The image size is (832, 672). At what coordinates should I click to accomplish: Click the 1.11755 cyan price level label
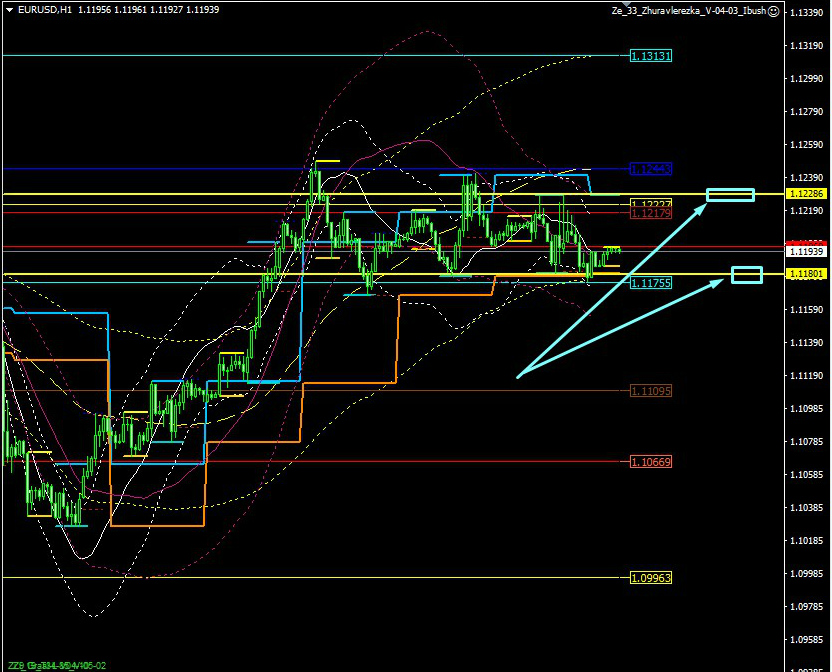[650, 283]
